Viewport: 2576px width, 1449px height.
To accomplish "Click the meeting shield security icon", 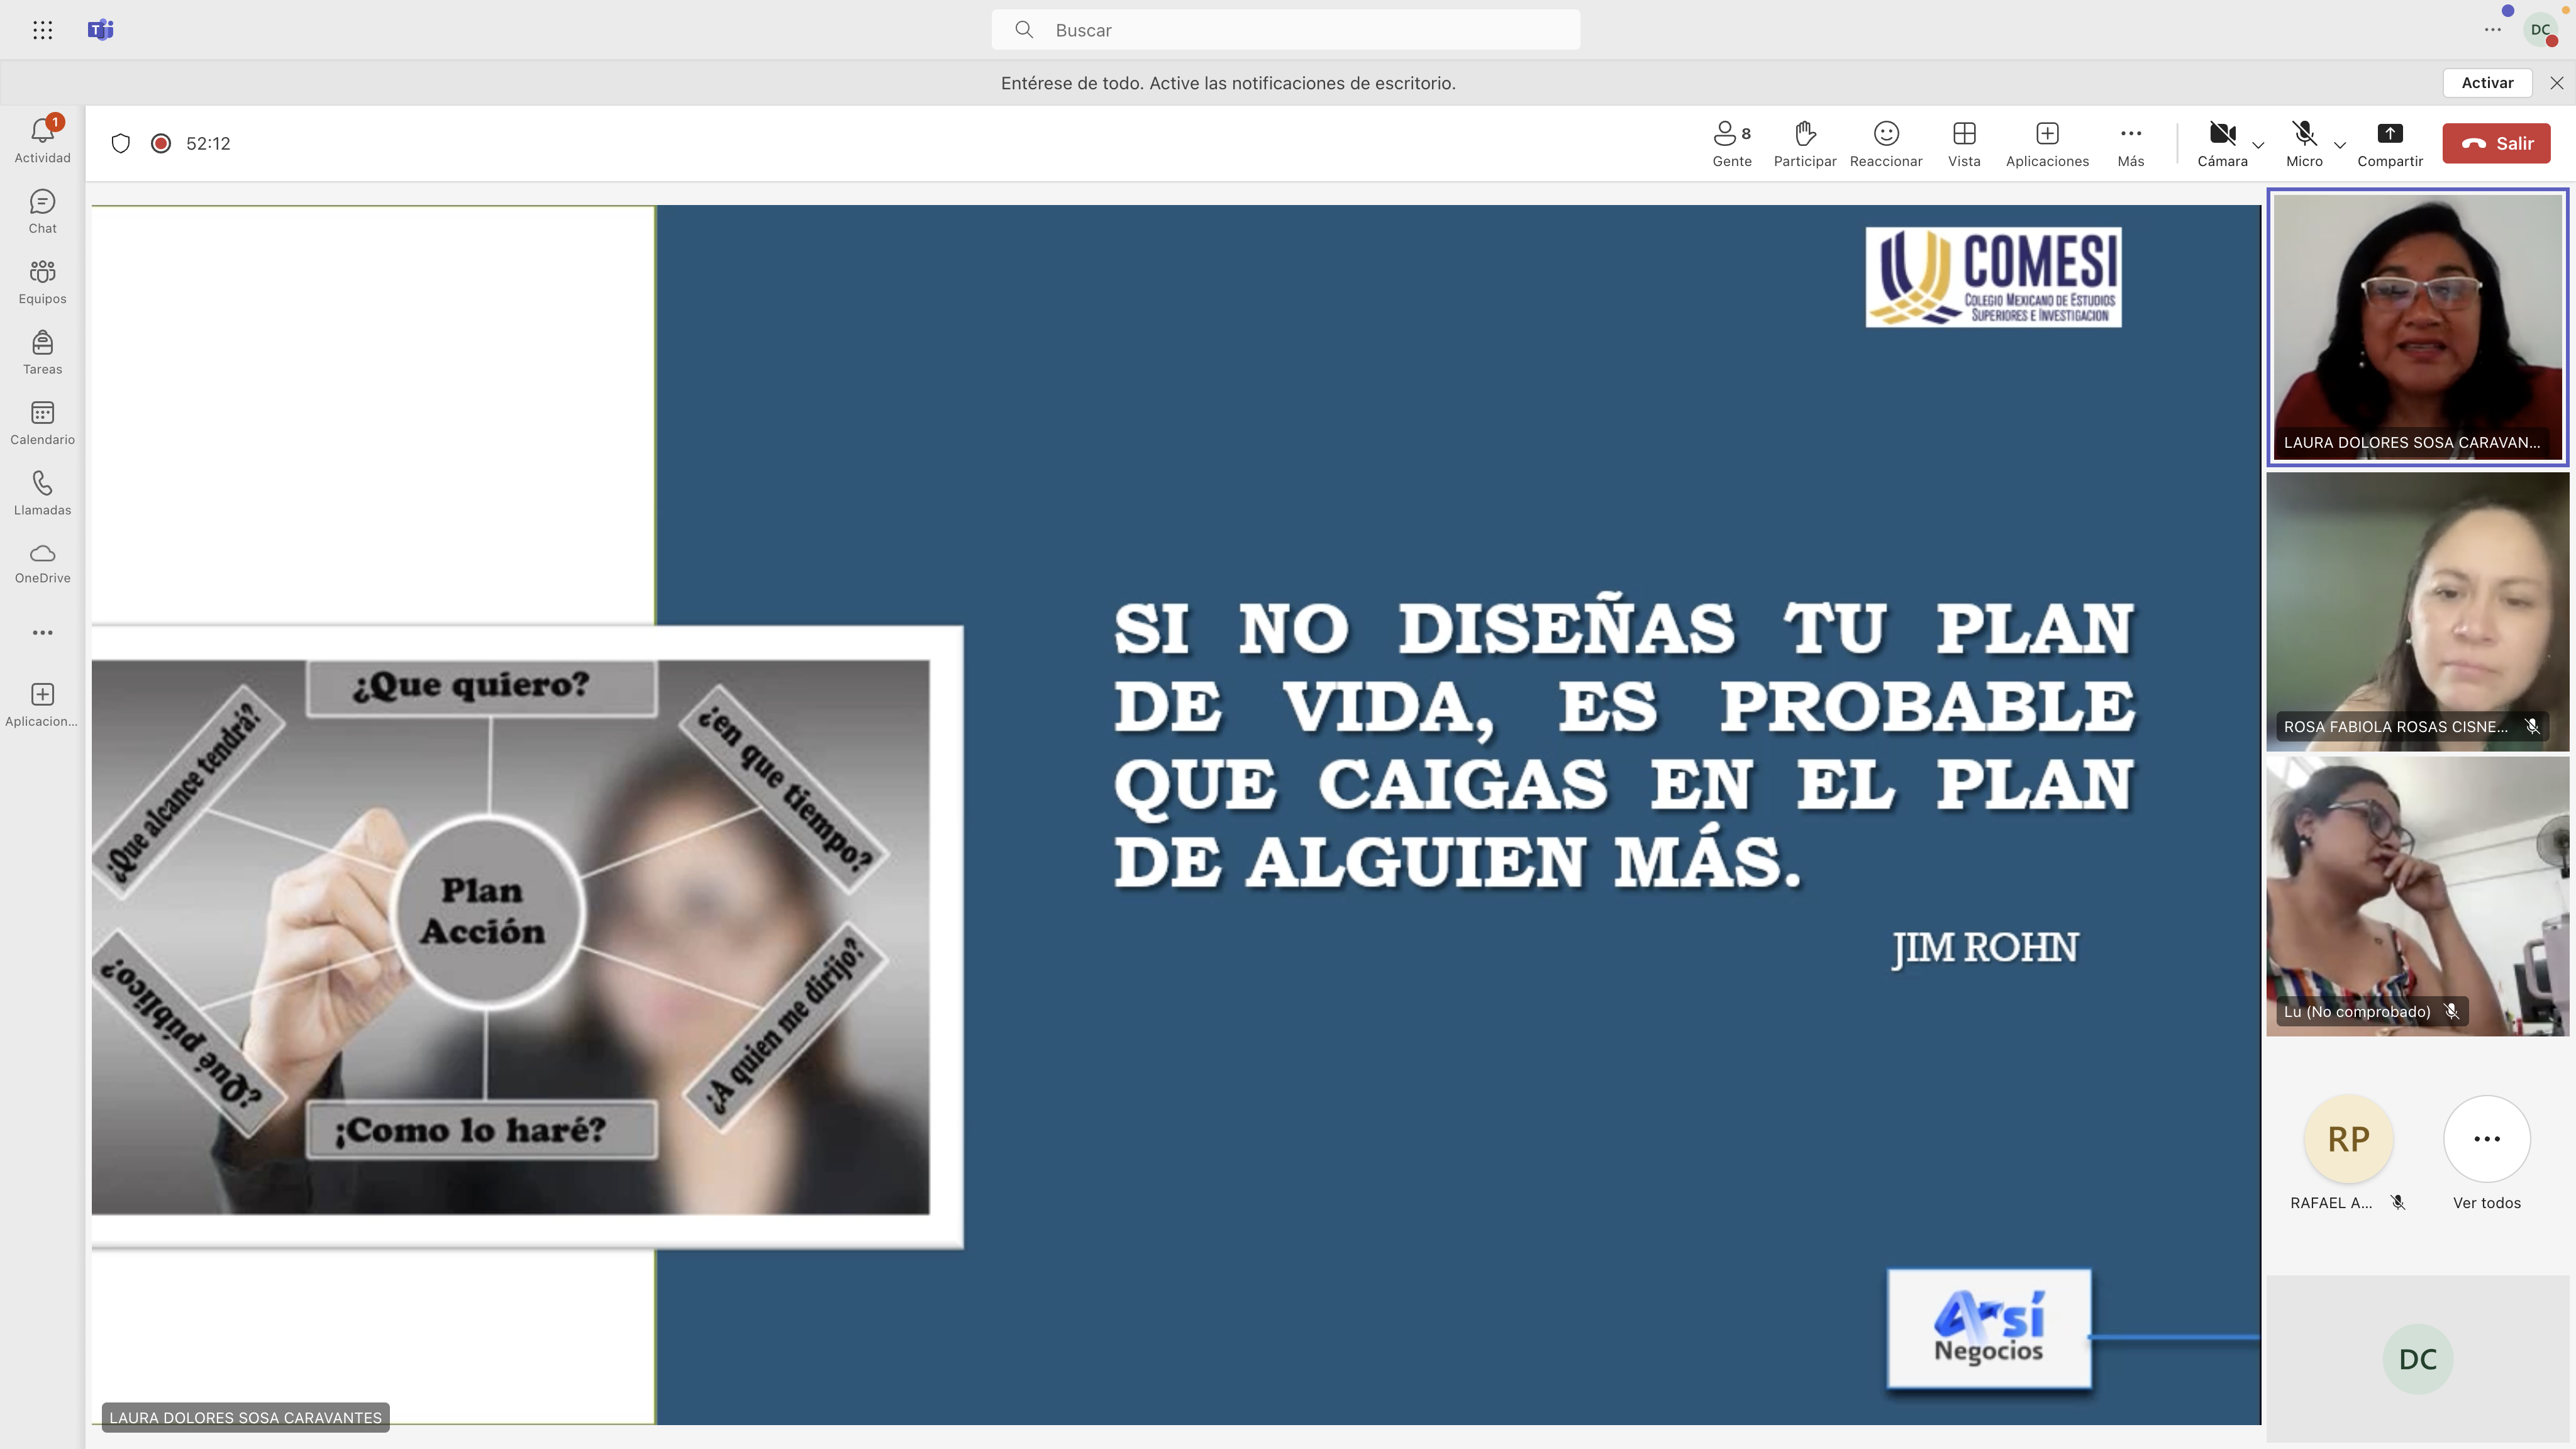I will (121, 143).
